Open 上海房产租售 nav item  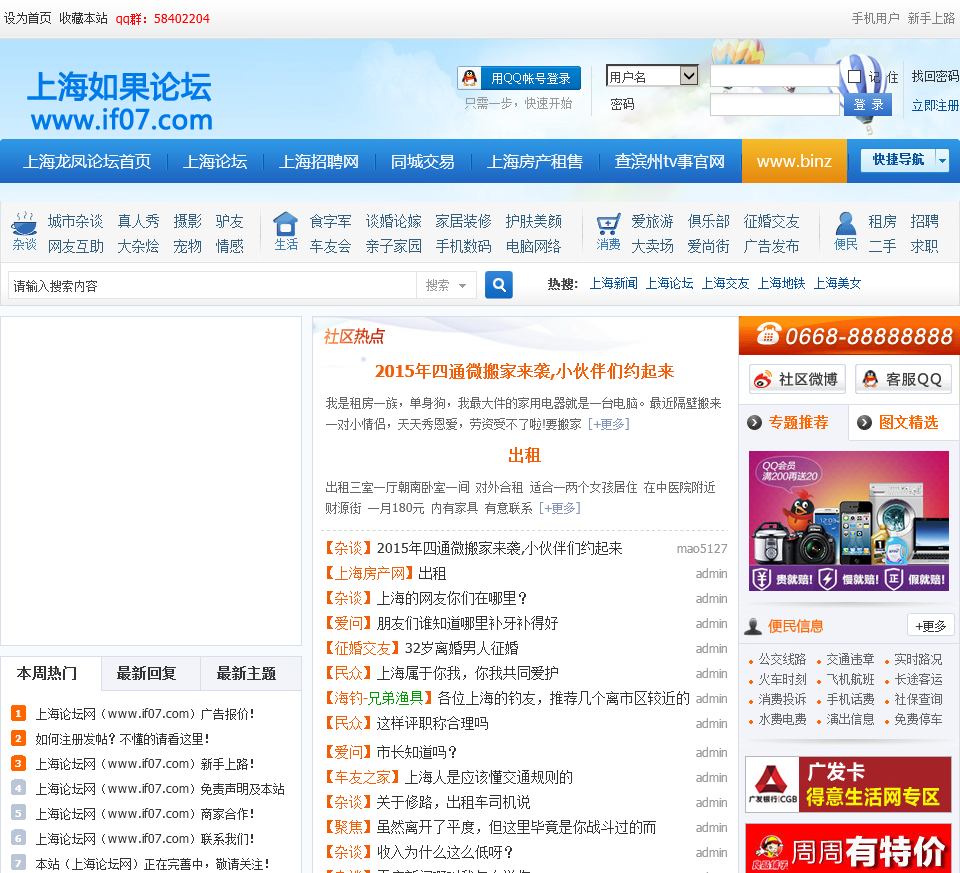[534, 162]
